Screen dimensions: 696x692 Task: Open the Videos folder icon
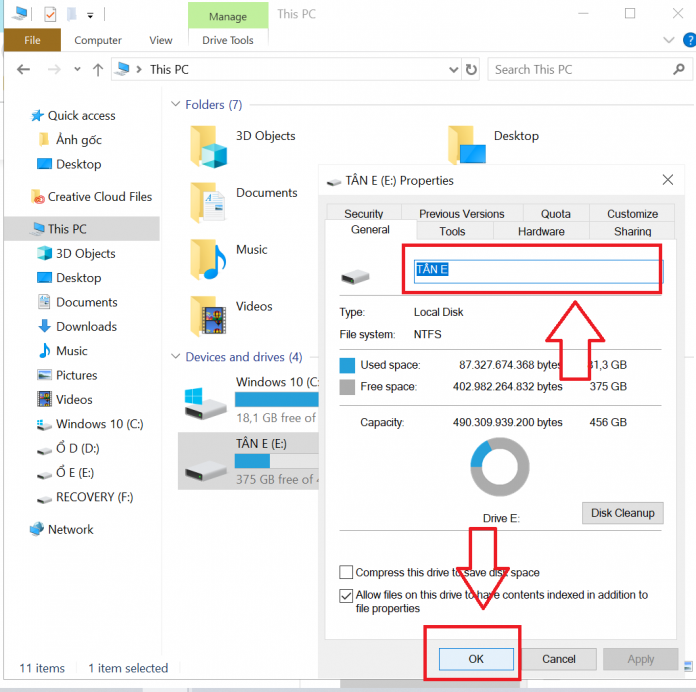tap(209, 316)
